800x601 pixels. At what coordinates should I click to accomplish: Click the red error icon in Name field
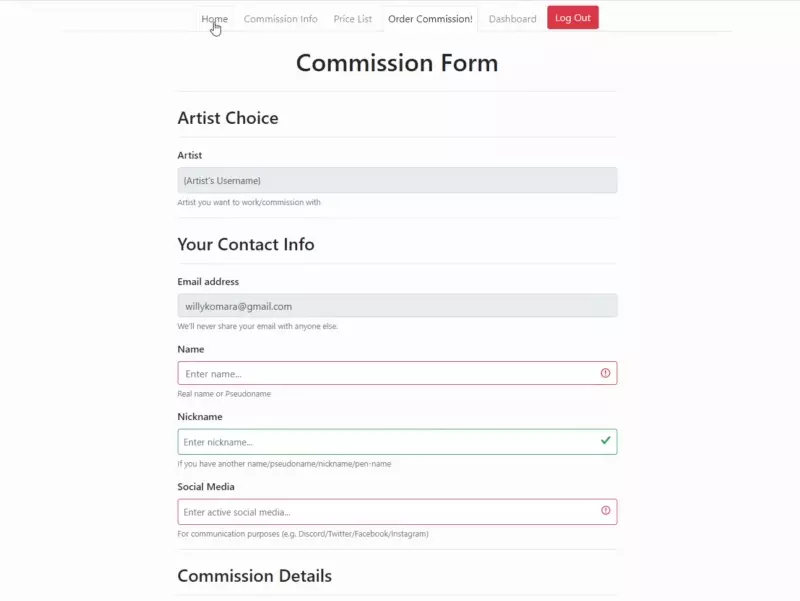(606, 372)
